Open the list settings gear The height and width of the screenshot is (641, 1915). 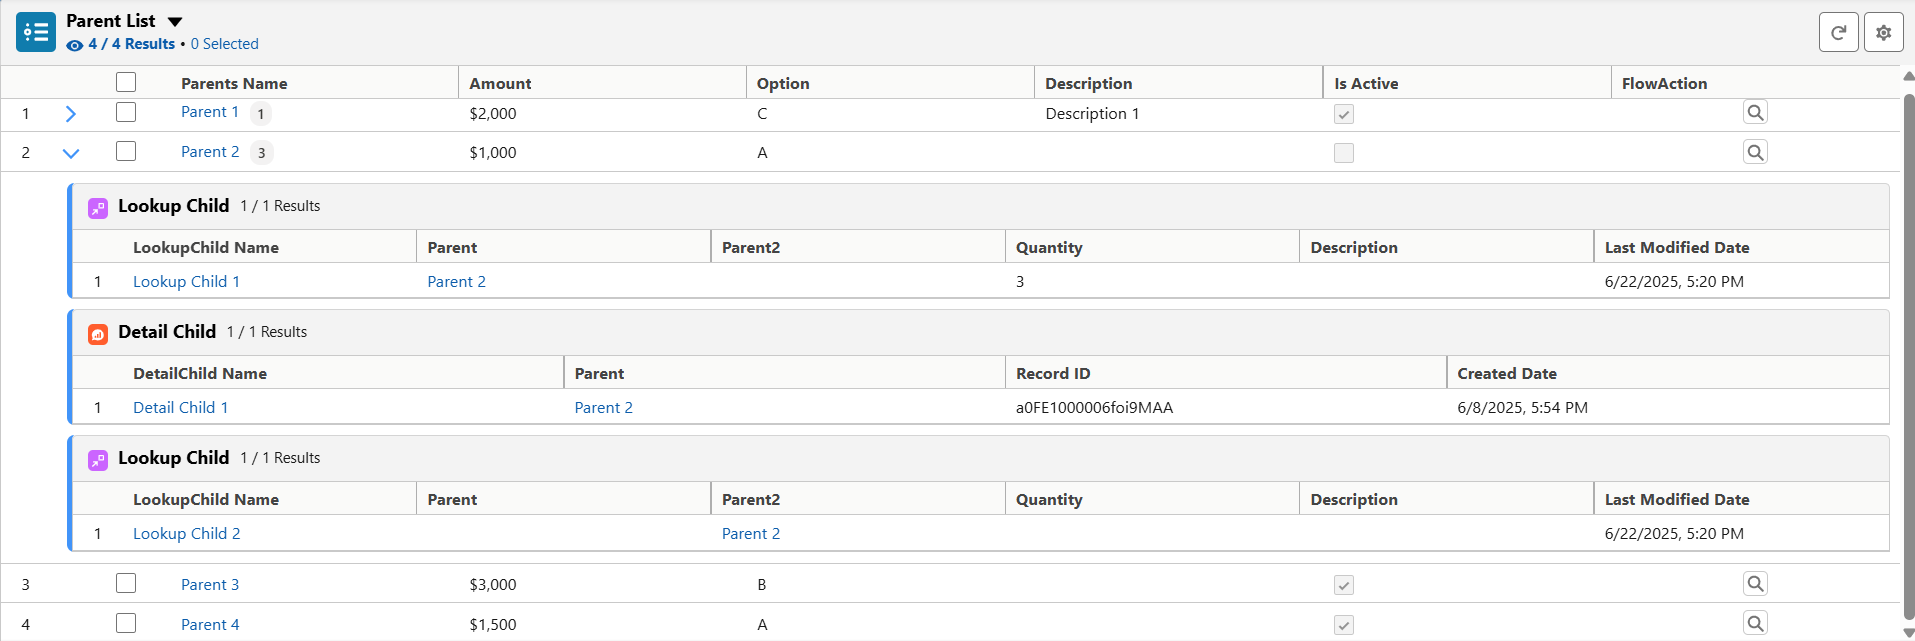pyautogui.click(x=1883, y=32)
